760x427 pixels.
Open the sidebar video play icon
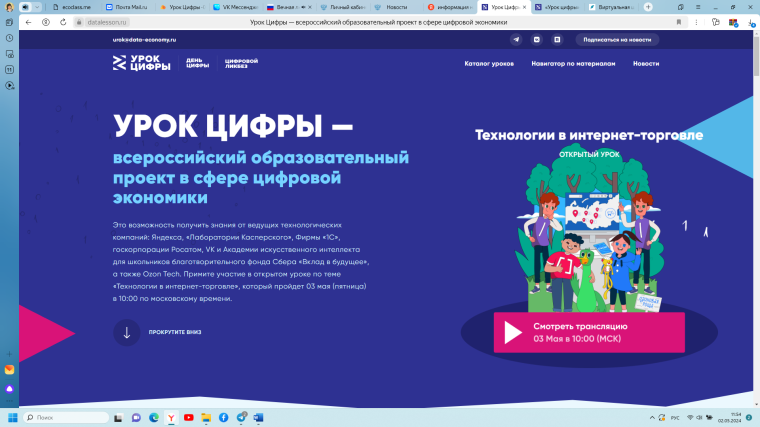pyautogui.click(x=9, y=86)
